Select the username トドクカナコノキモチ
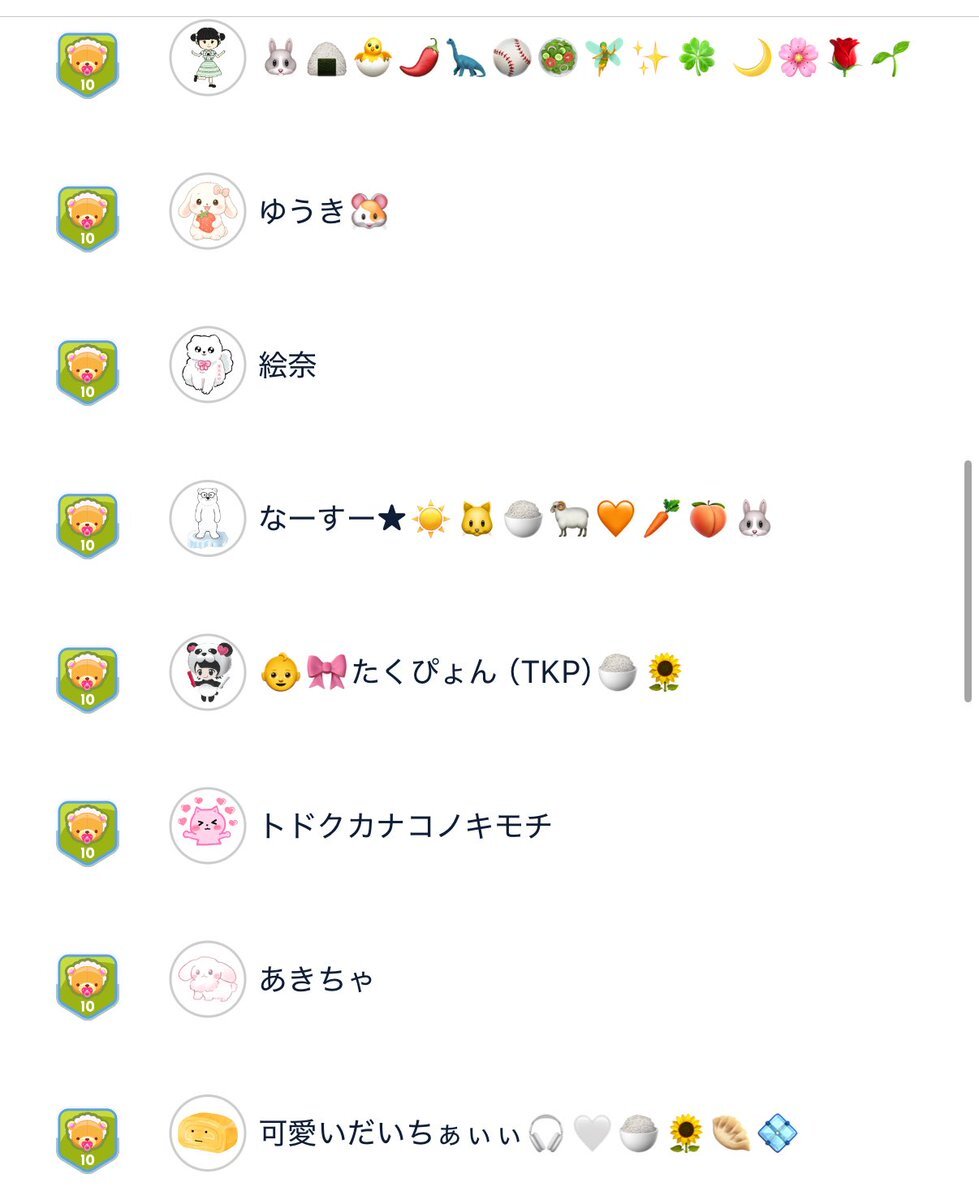979x1200 pixels. click(x=406, y=826)
